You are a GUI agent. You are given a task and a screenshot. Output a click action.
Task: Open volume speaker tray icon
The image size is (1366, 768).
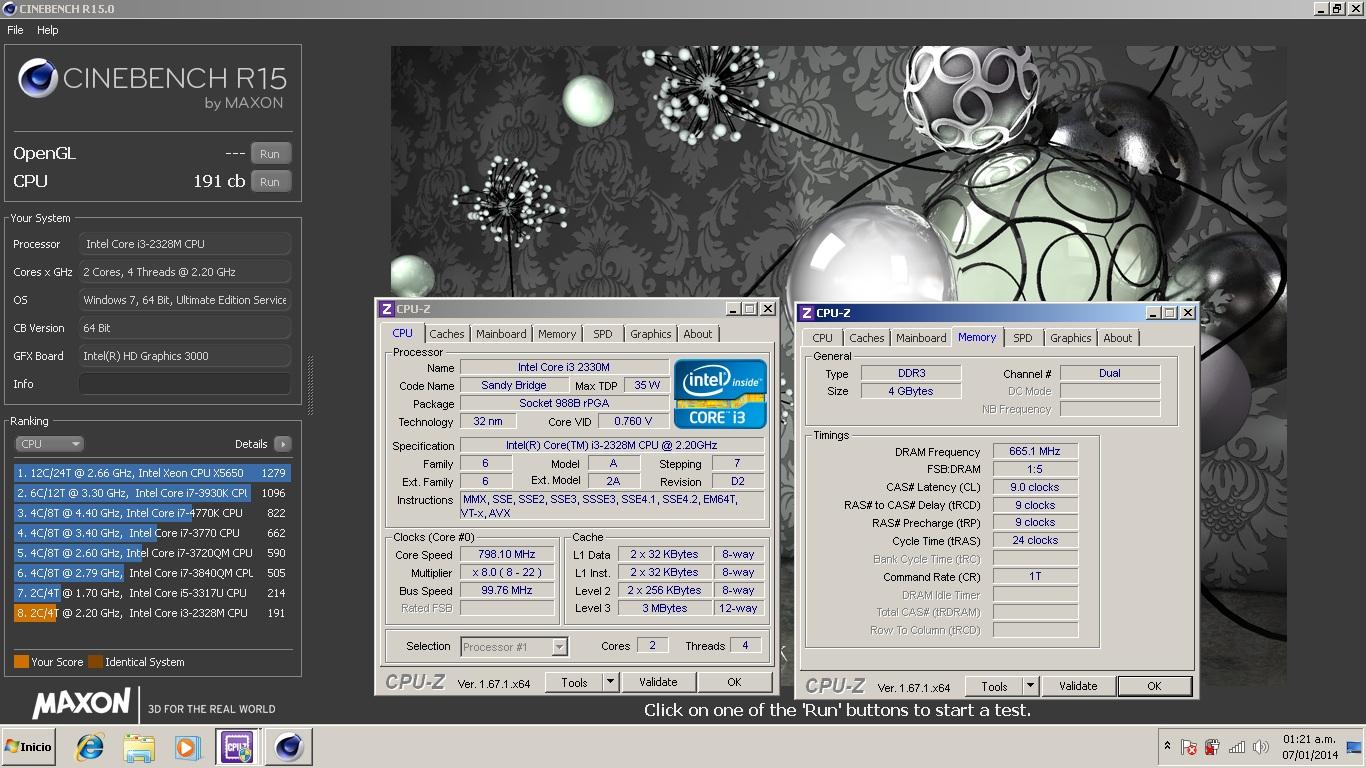(x=1261, y=747)
